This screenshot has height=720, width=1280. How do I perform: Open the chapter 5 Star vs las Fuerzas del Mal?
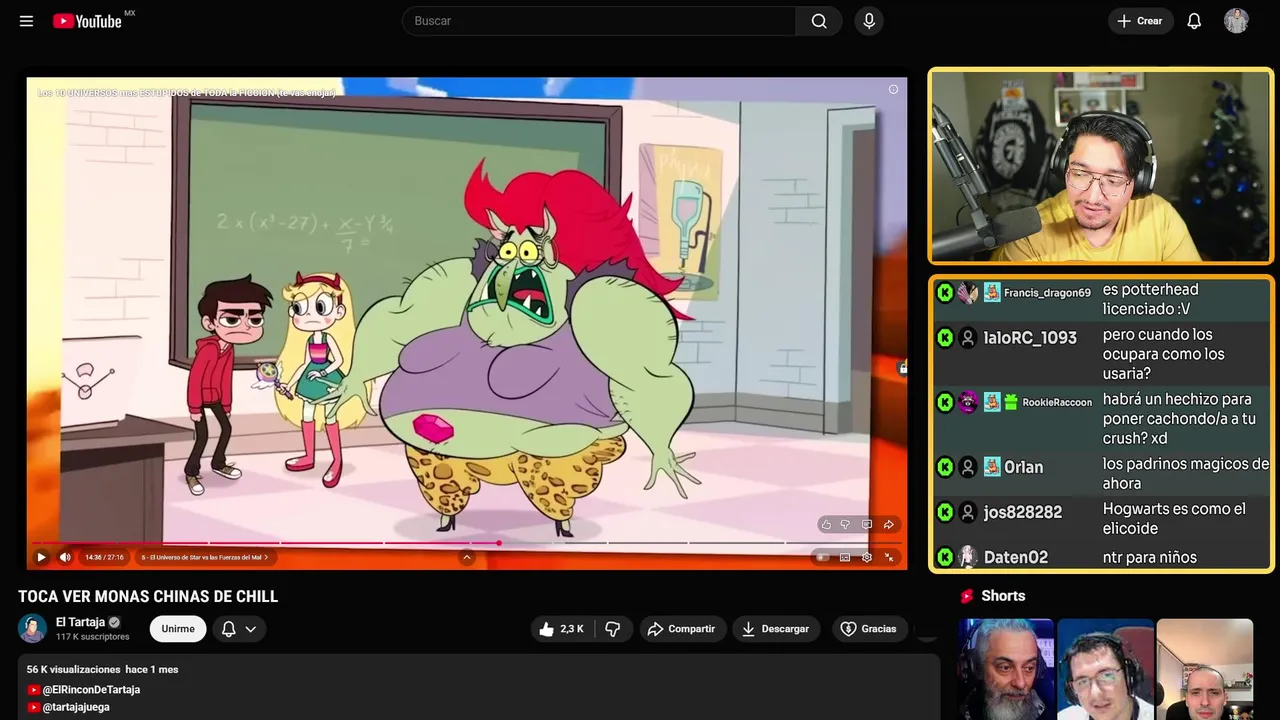click(204, 557)
